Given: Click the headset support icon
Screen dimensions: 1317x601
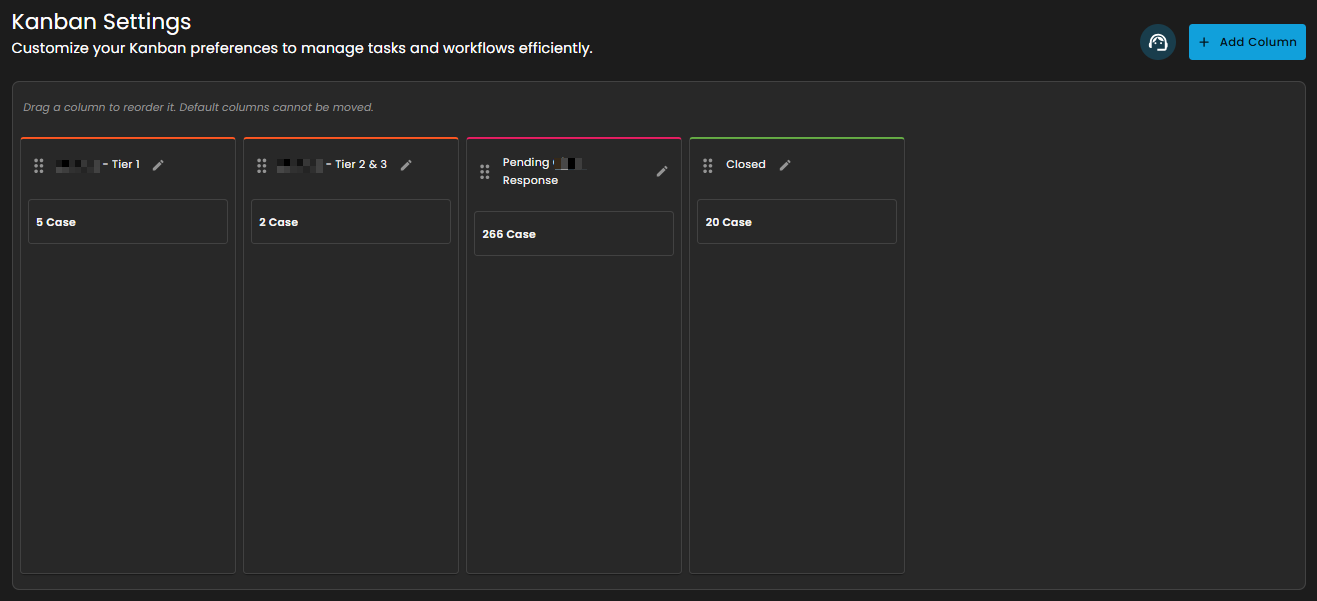Looking at the screenshot, I should click(x=1158, y=42).
